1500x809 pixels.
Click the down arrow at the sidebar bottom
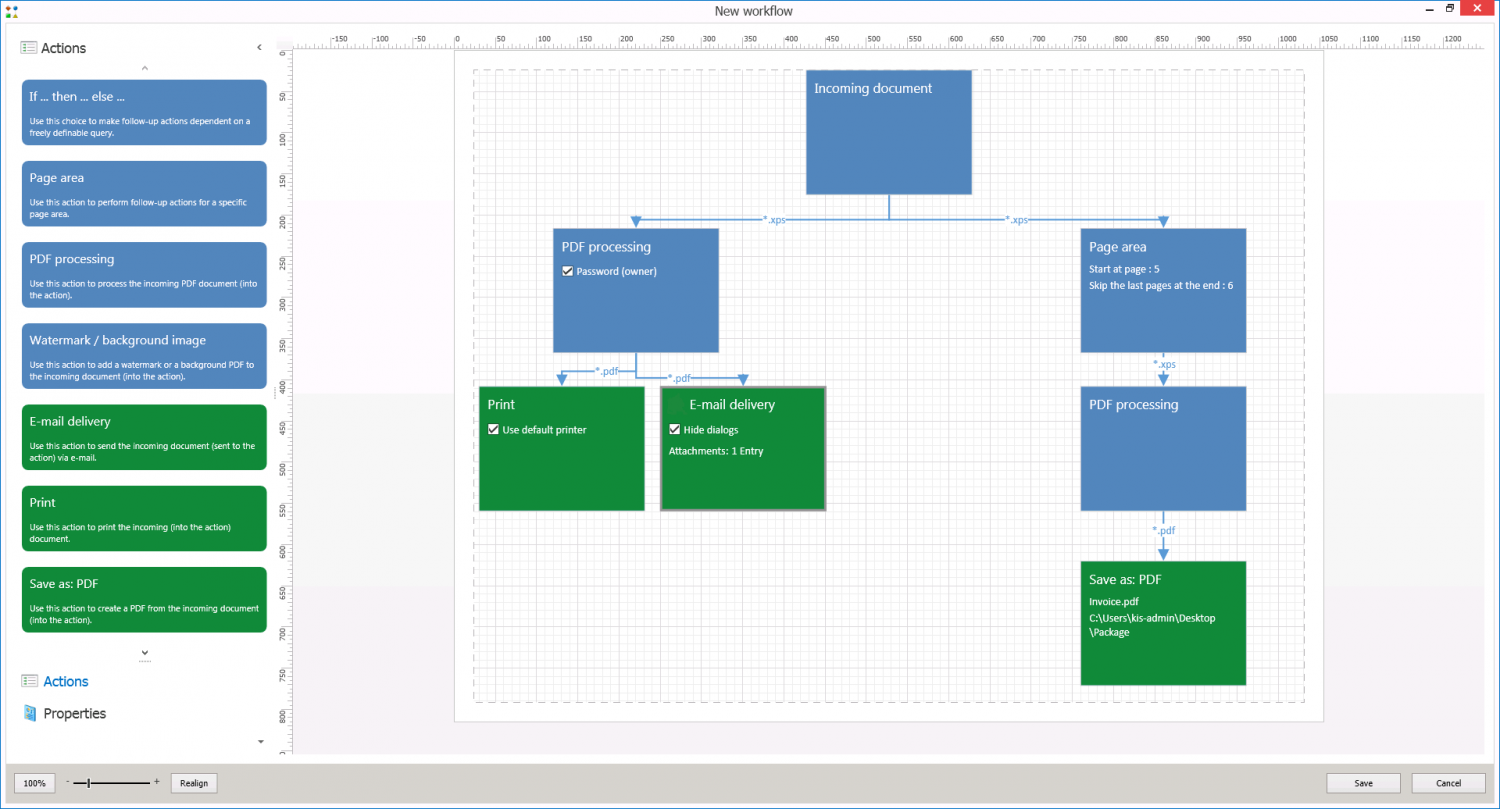click(x=259, y=741)
